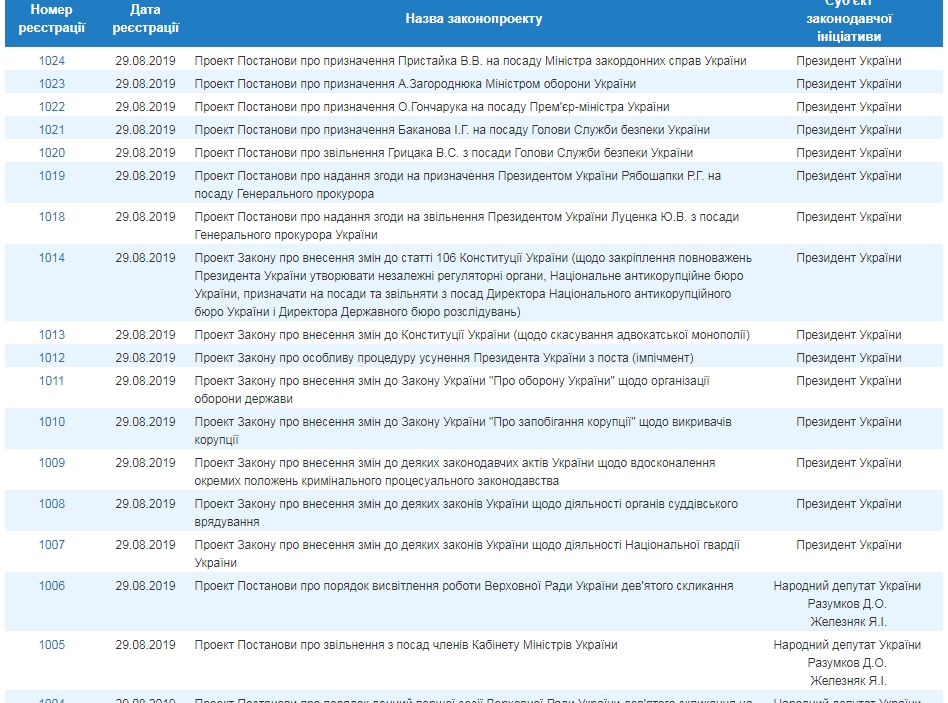Open impeachment bill number 1012
The image size is (948, 703).
click(x=52, y=358)
